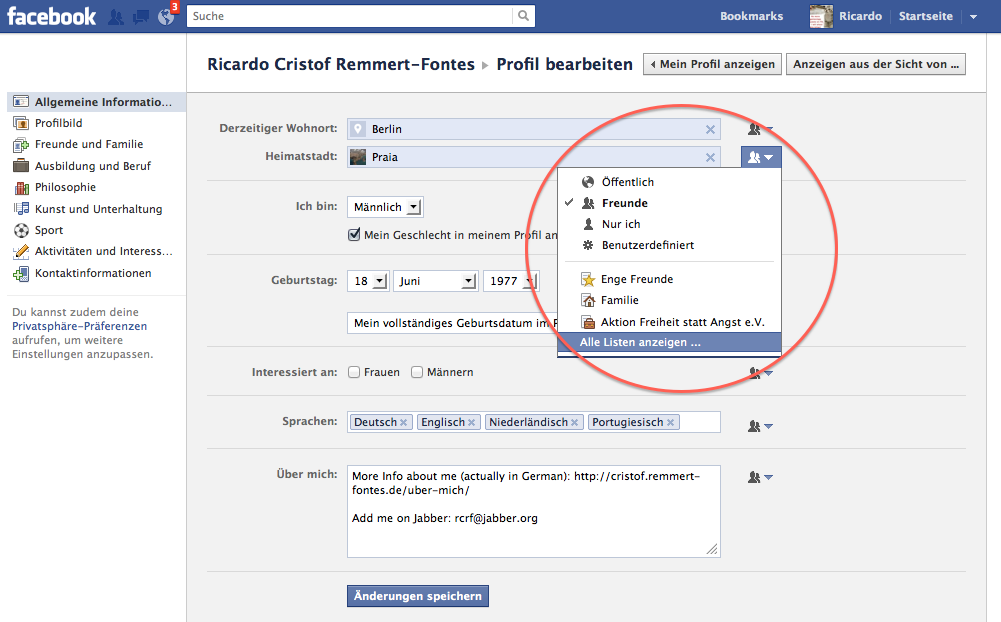
Task: Click the Derzeitiger Wohnort field with Berlin
Action: (x=534, y=129)
